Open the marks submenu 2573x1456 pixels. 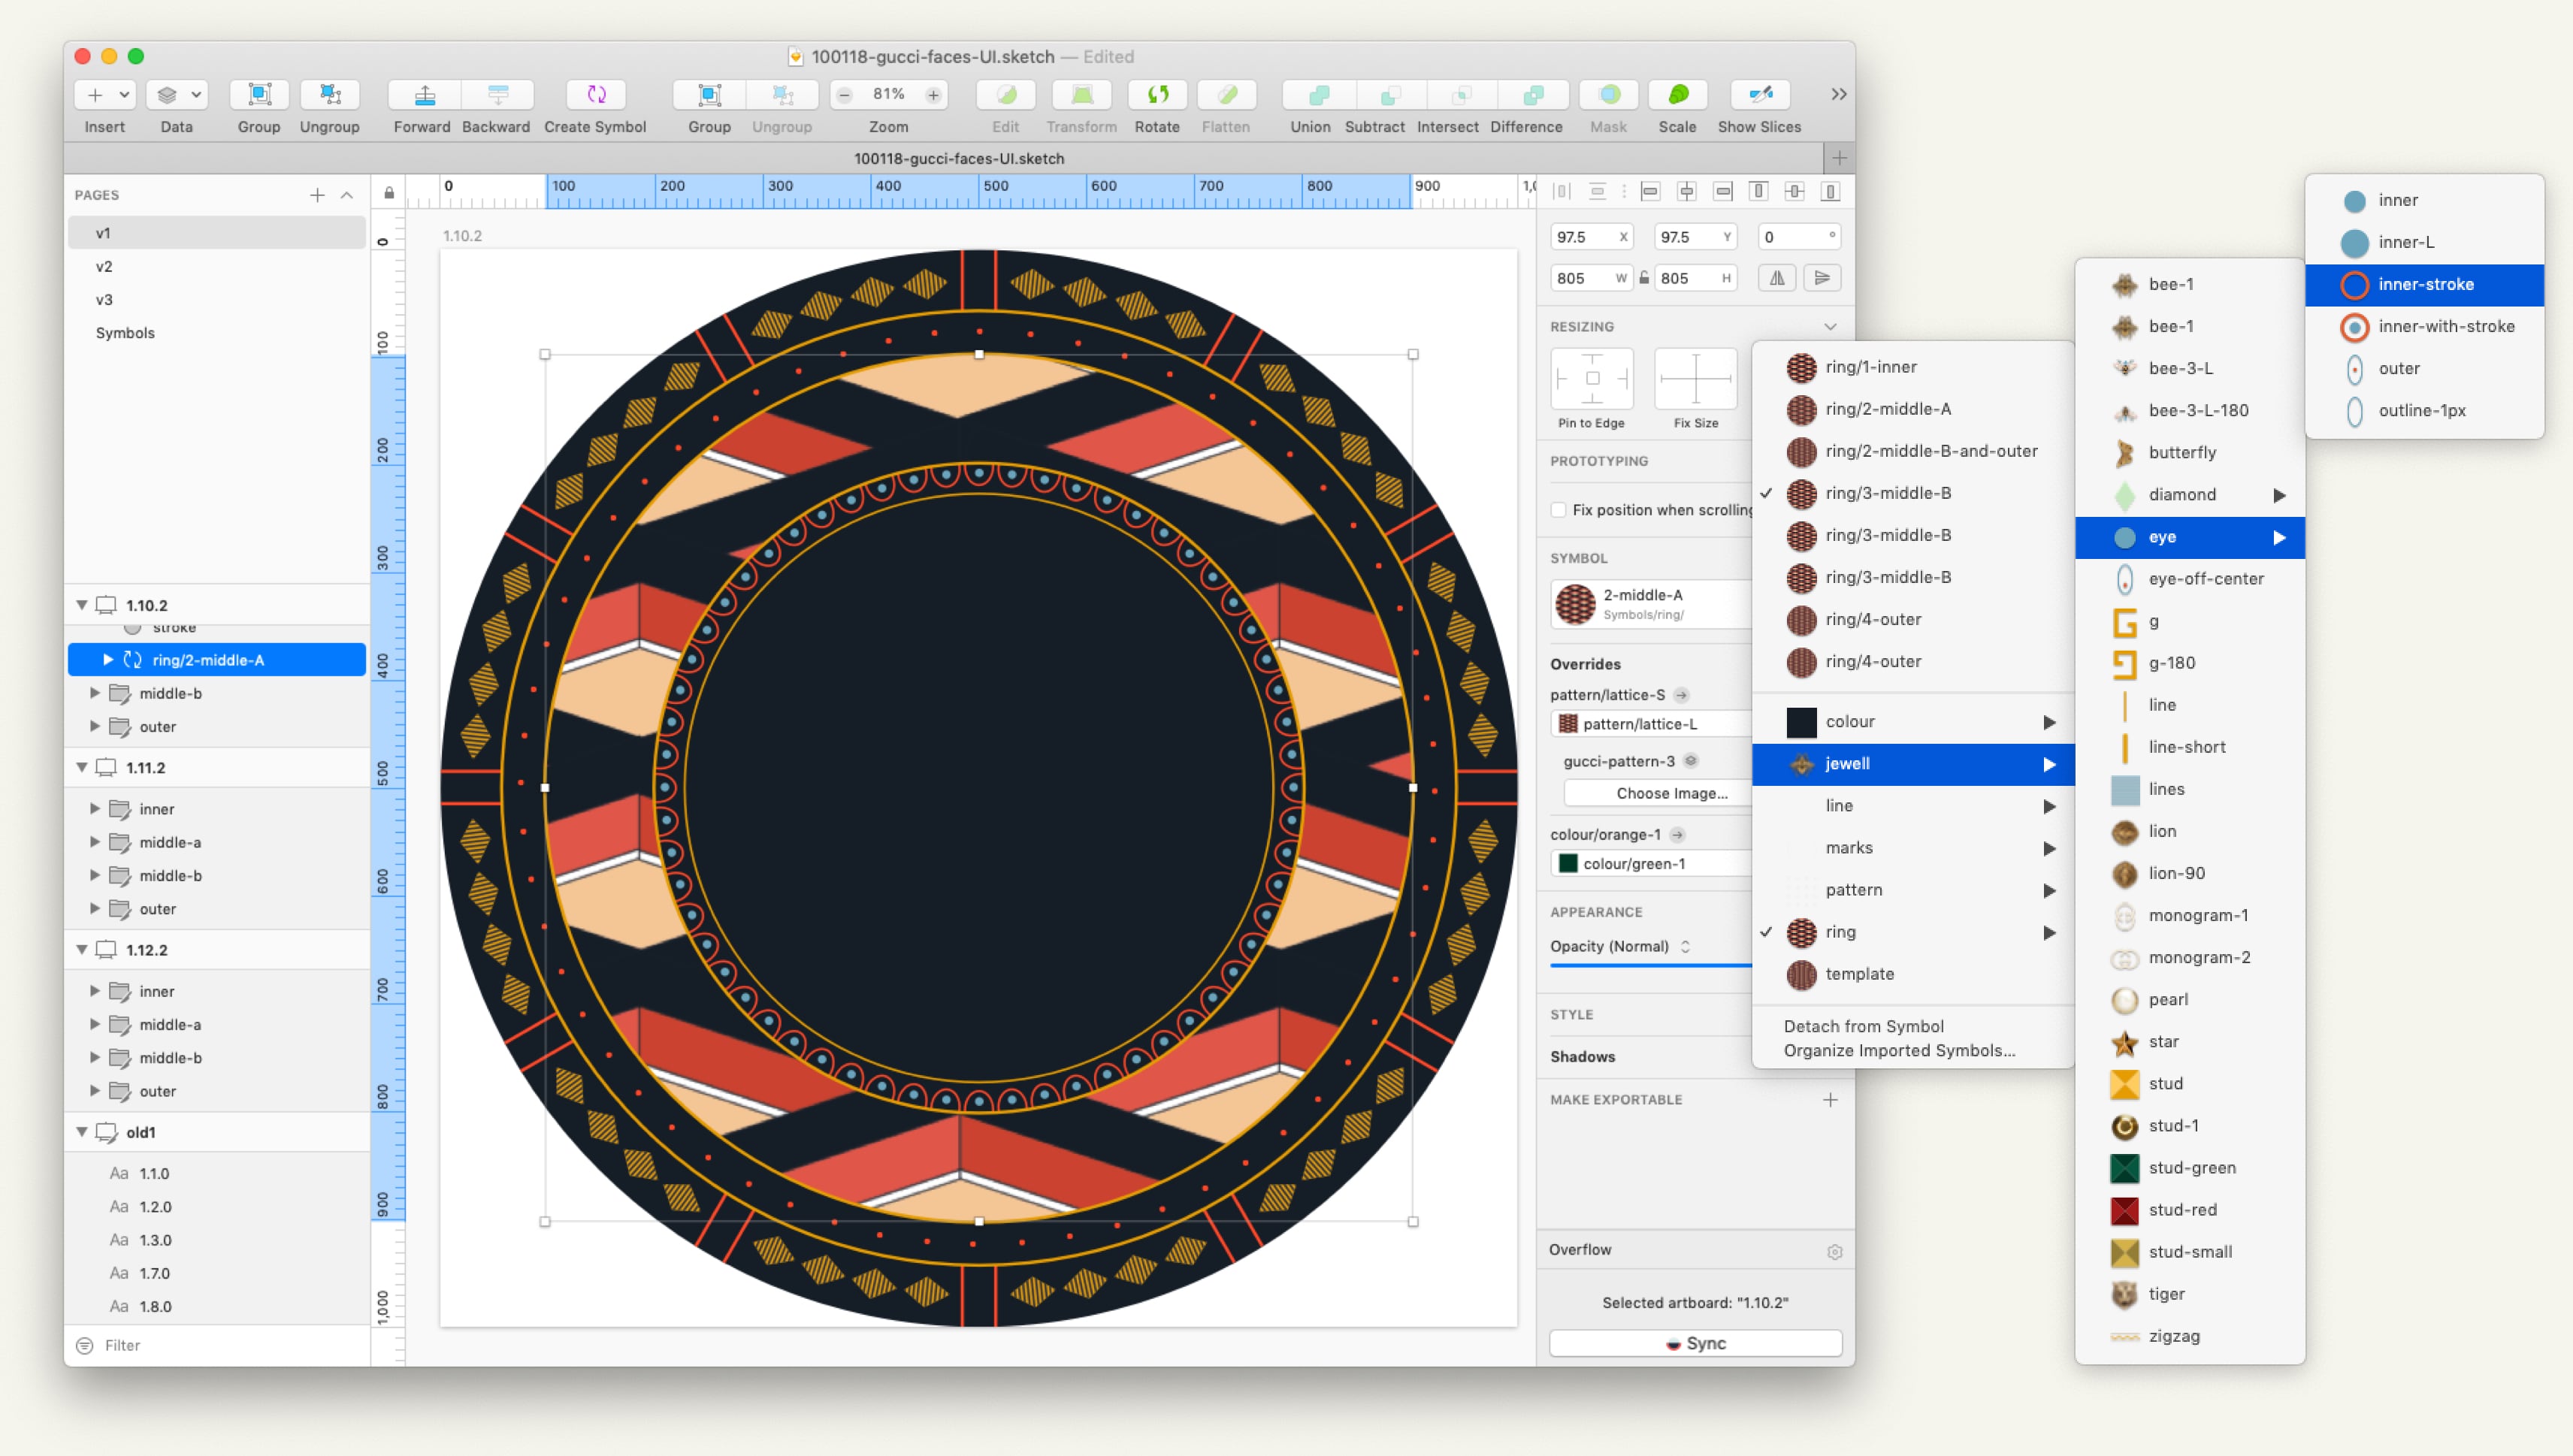[x=1913, y=848]
